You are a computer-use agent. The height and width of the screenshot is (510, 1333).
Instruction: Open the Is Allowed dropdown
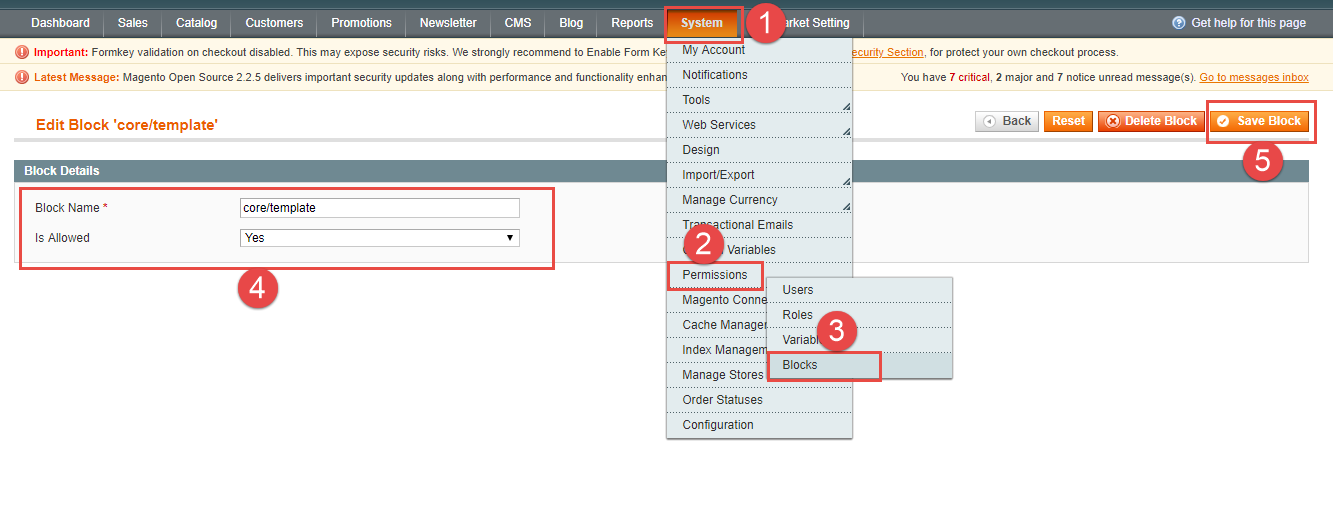click(379, 238)
